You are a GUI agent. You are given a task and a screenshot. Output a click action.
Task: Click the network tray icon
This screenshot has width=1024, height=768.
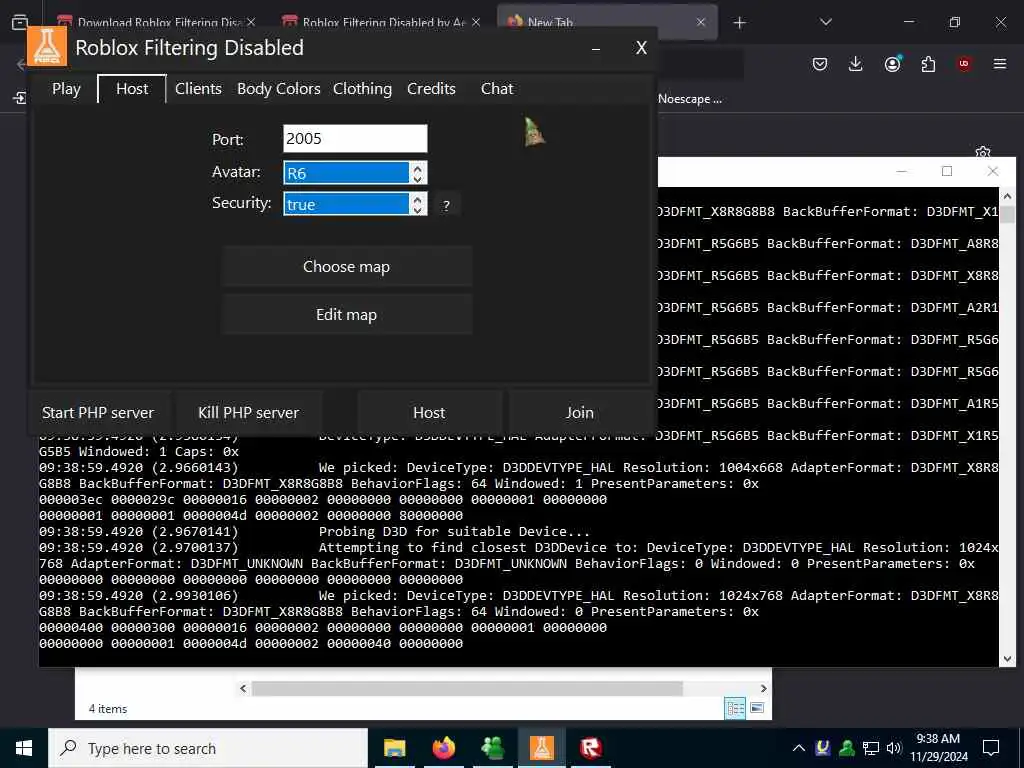tap(871, 748)
